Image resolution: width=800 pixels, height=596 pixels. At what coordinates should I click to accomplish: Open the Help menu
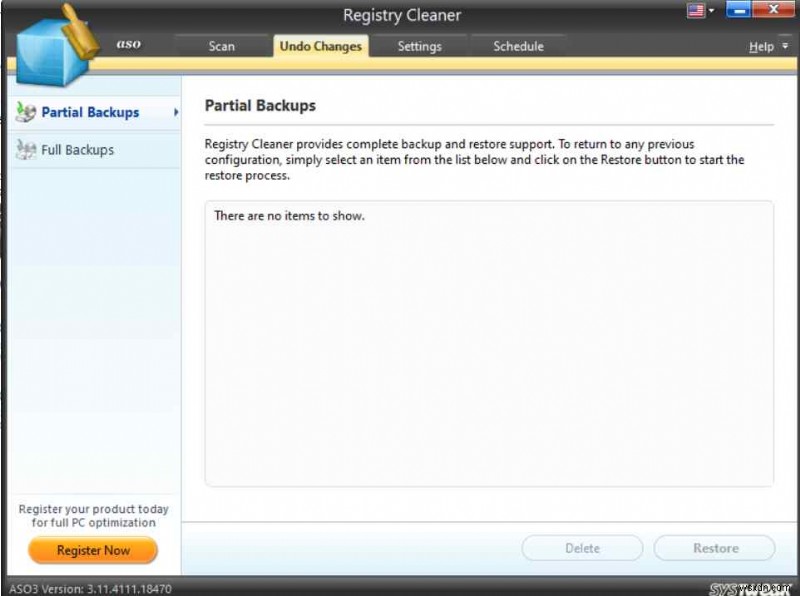click(761, 46)
